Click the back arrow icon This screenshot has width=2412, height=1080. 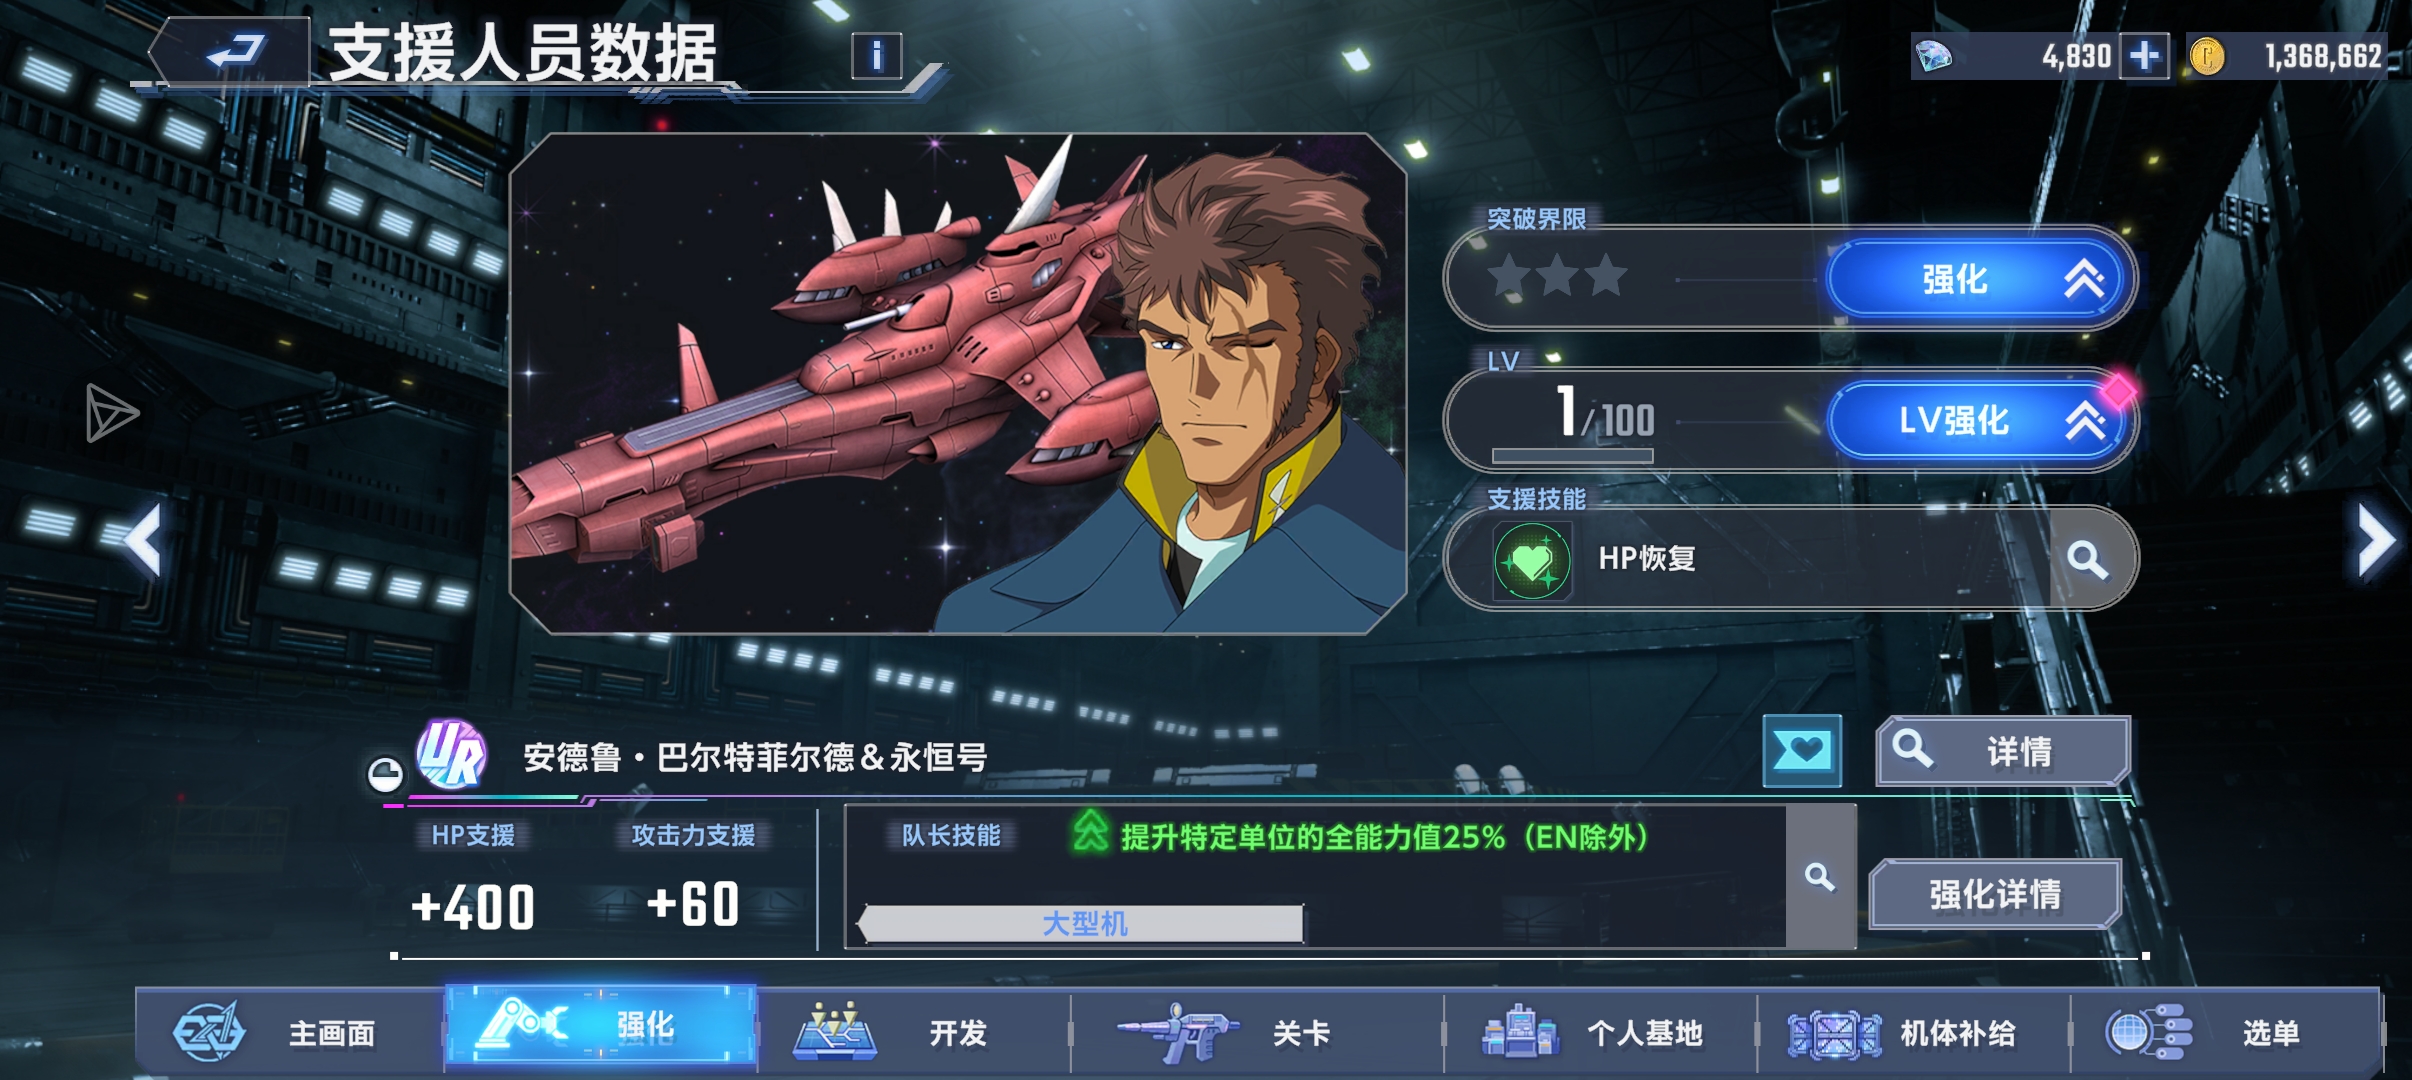[234, 51]
